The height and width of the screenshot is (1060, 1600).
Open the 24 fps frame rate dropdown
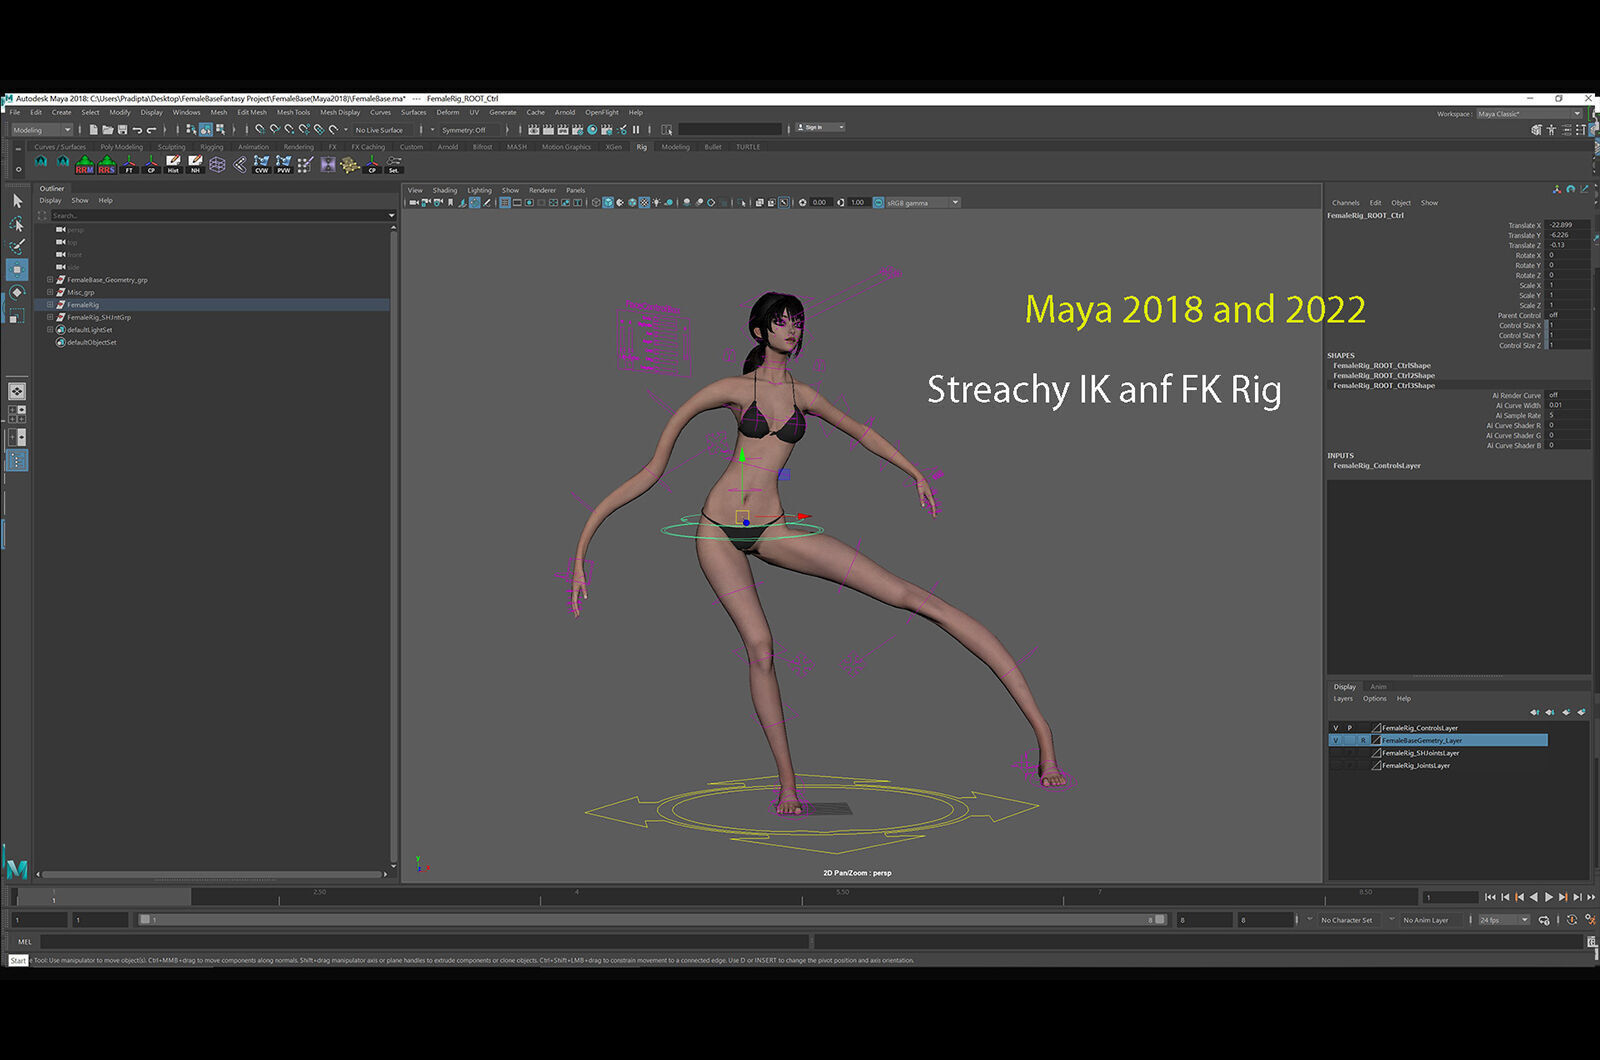click(1504, 920)
